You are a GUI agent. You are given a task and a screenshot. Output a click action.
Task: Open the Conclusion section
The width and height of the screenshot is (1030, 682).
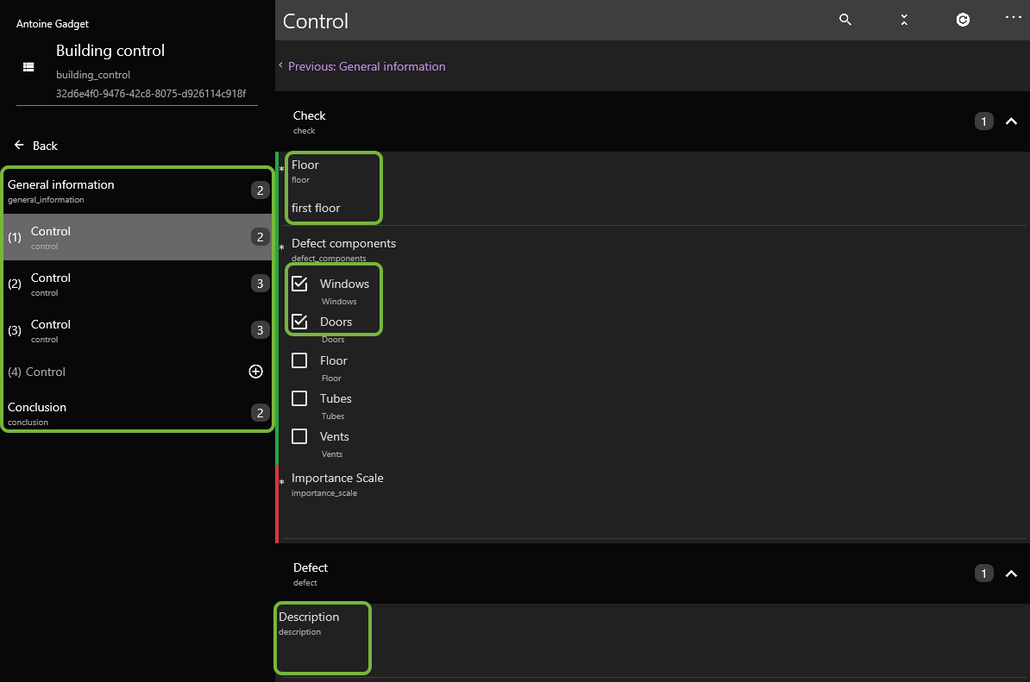[x=138, y=413]
